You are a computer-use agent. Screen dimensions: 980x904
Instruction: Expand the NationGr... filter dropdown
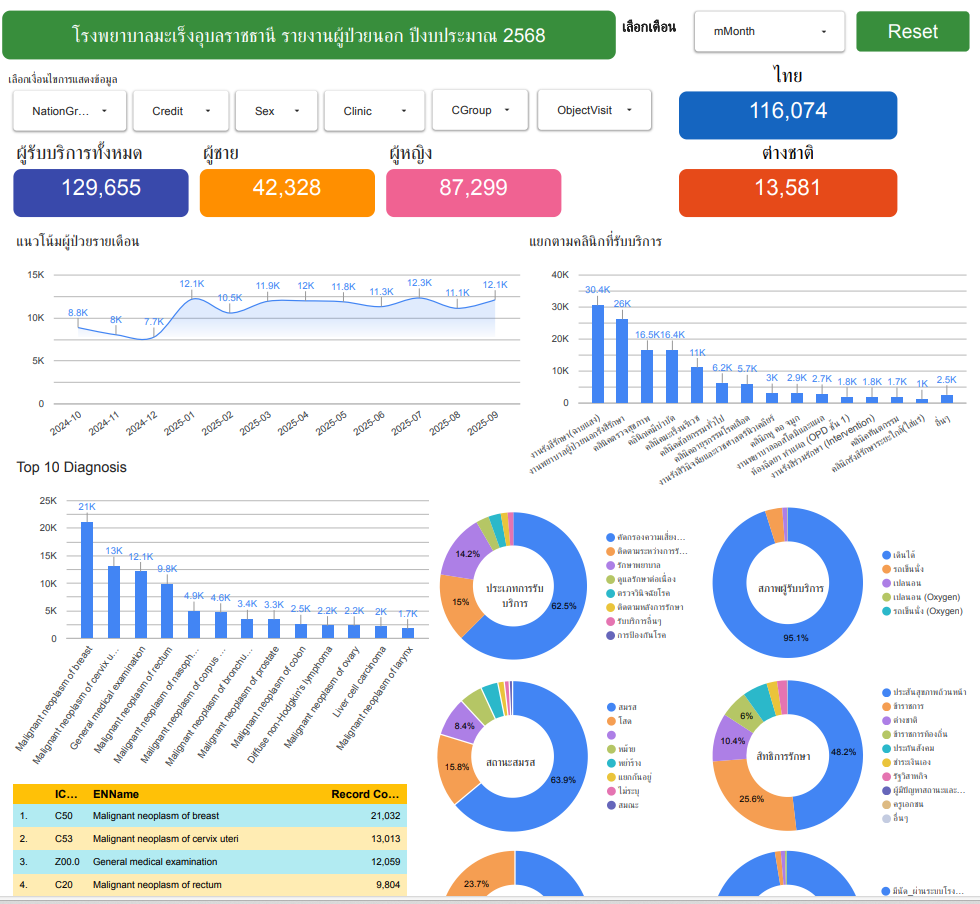(69, 111)
